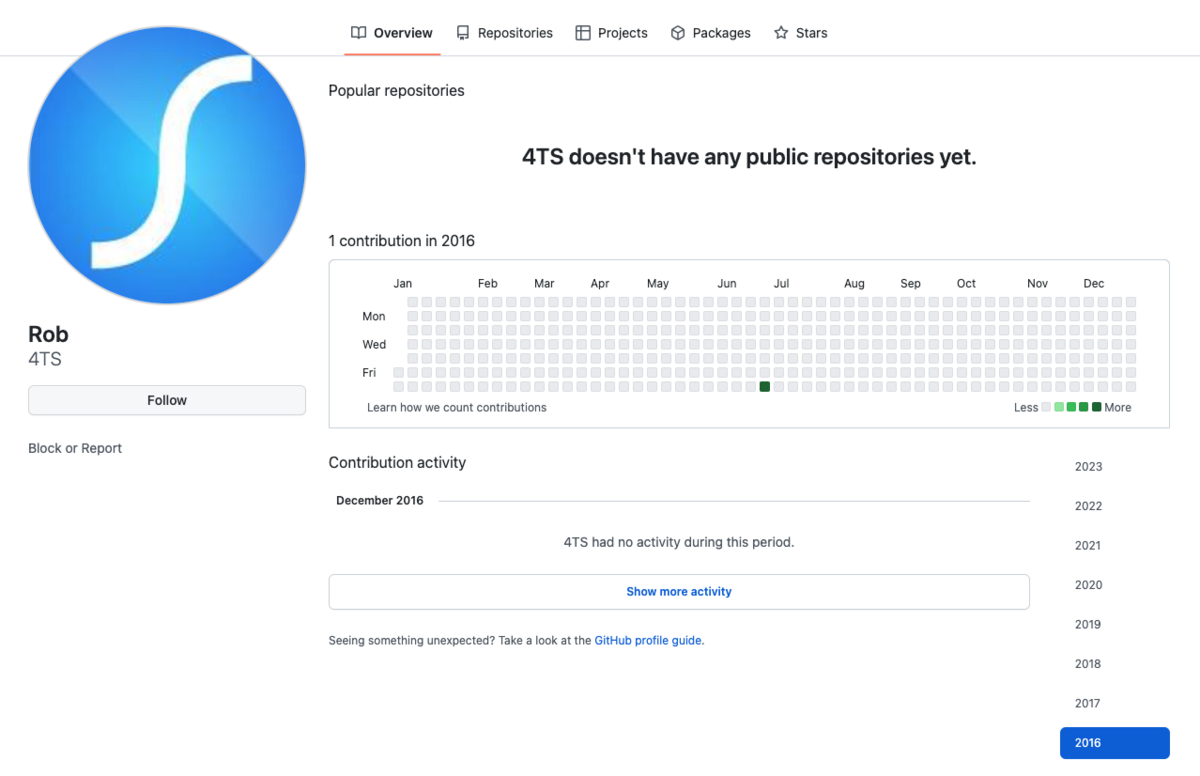Open the GitHub profile guide link
1200x776 pixels.
click(647, 640)
